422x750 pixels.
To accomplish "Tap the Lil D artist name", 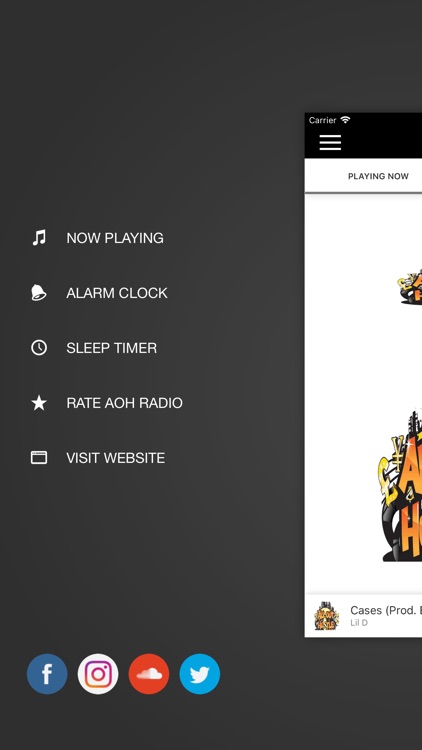I will coord(359,623).
